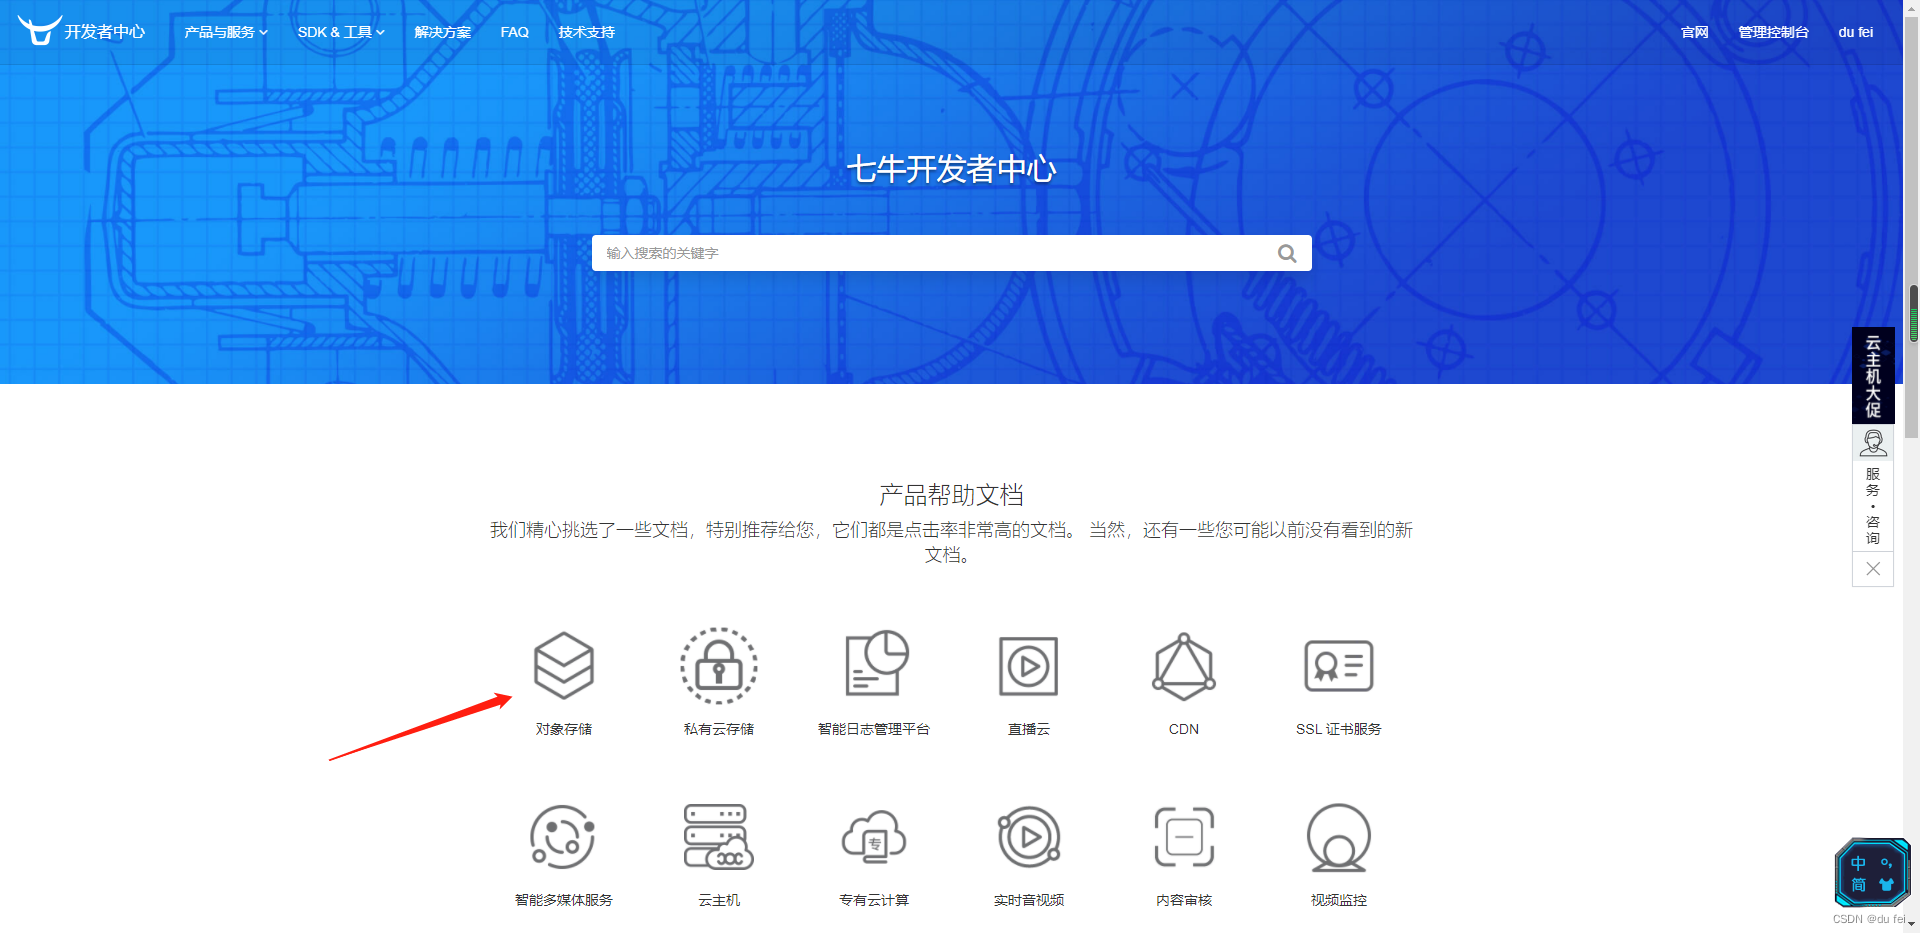Click the 云主机 text label
Viewport: 1920px width, 933px height.
[x=719, y=900]
